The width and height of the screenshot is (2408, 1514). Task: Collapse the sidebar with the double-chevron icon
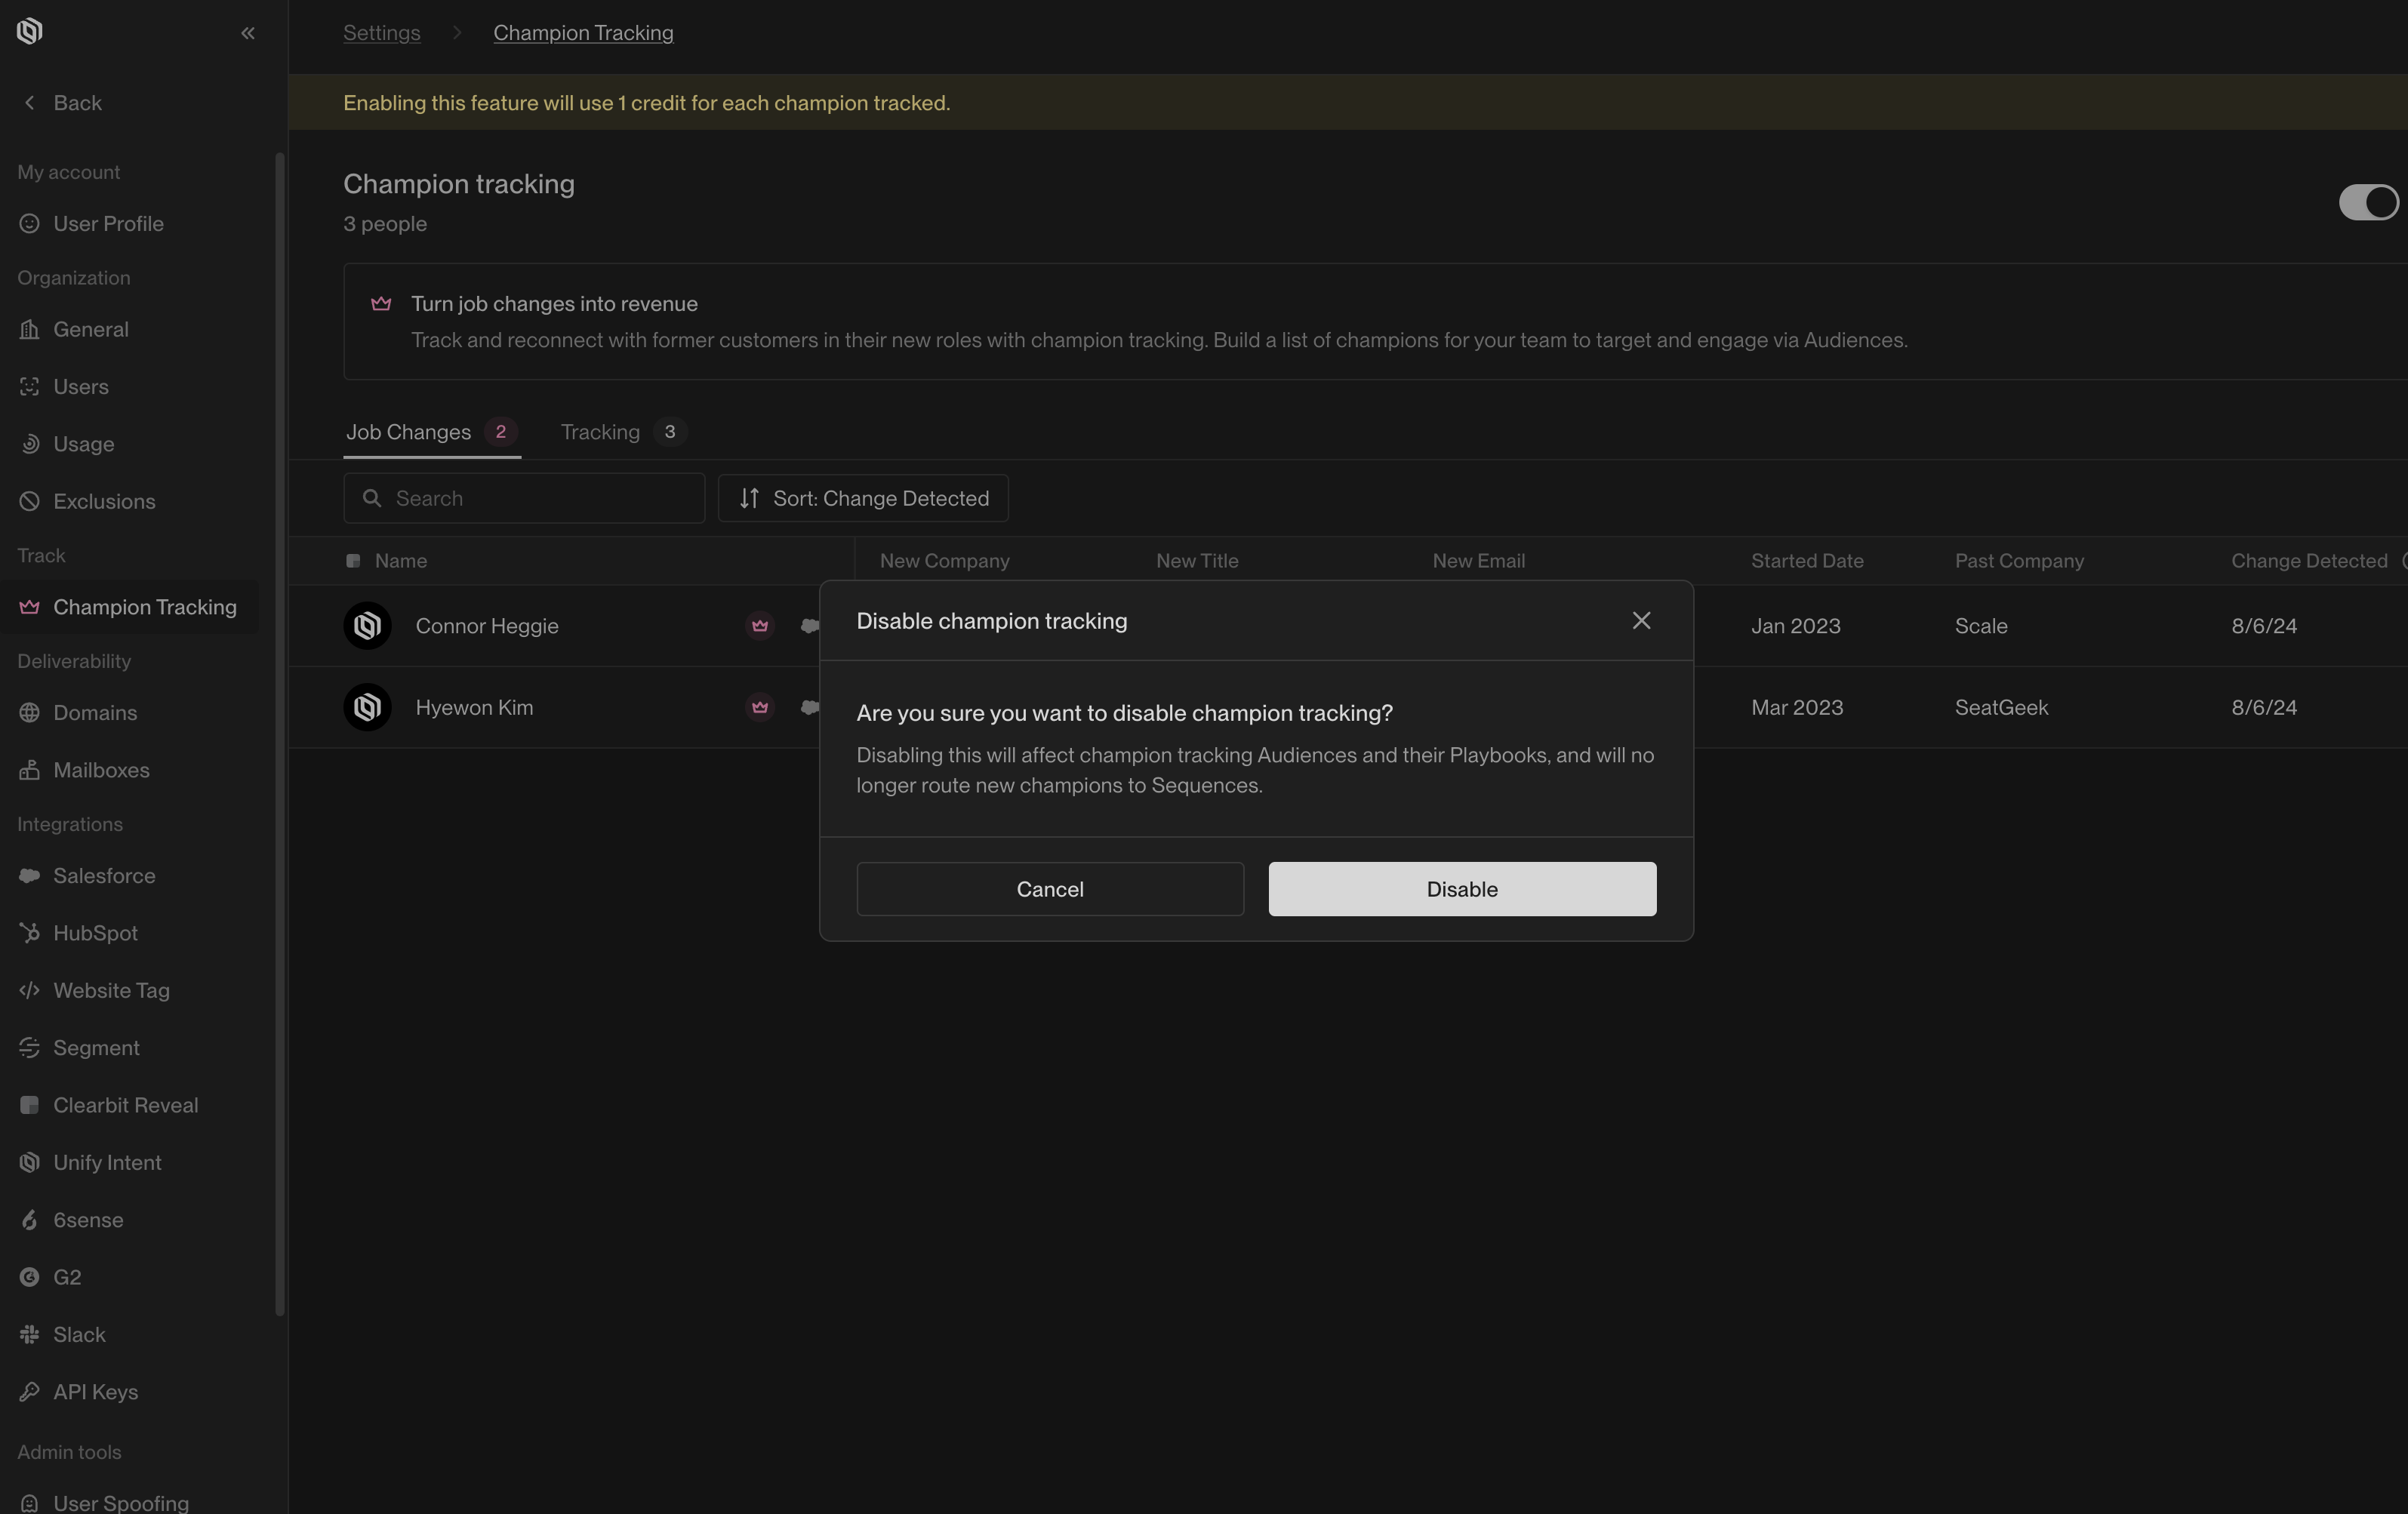point(248,33)
